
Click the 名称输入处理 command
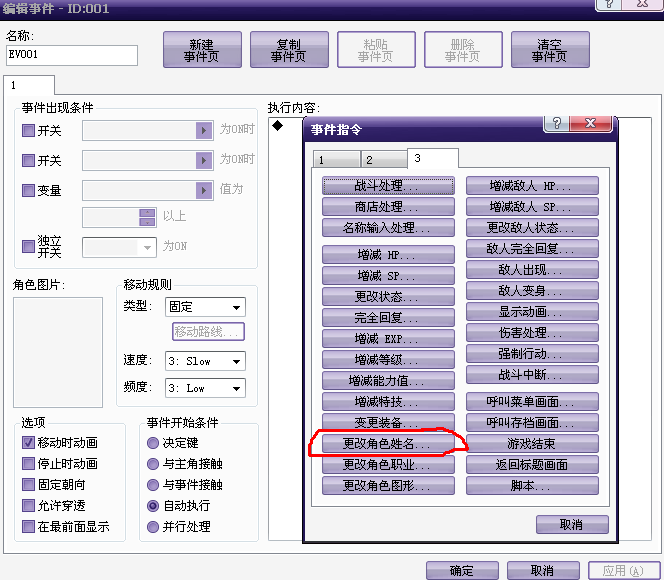pyautogui.click(x=388, y=228)
